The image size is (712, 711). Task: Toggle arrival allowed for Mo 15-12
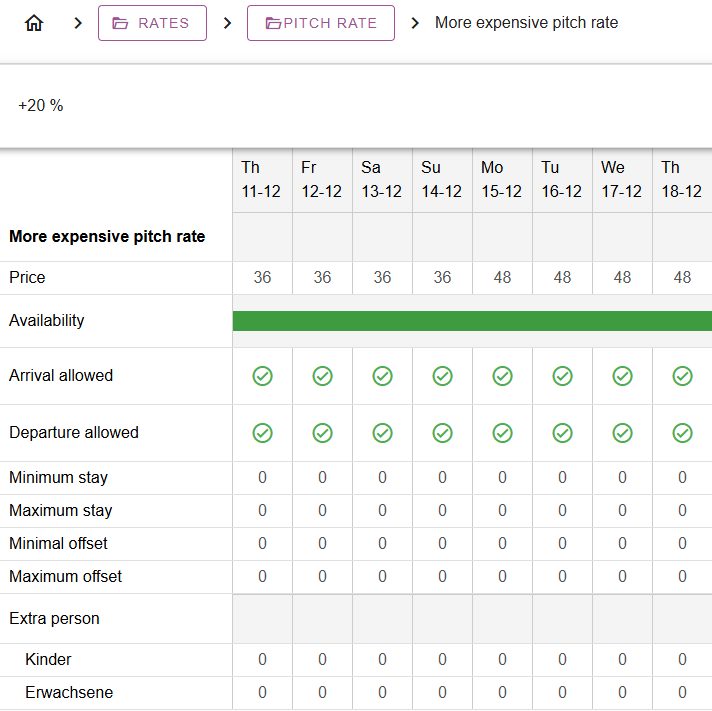[x=502, y=376]
